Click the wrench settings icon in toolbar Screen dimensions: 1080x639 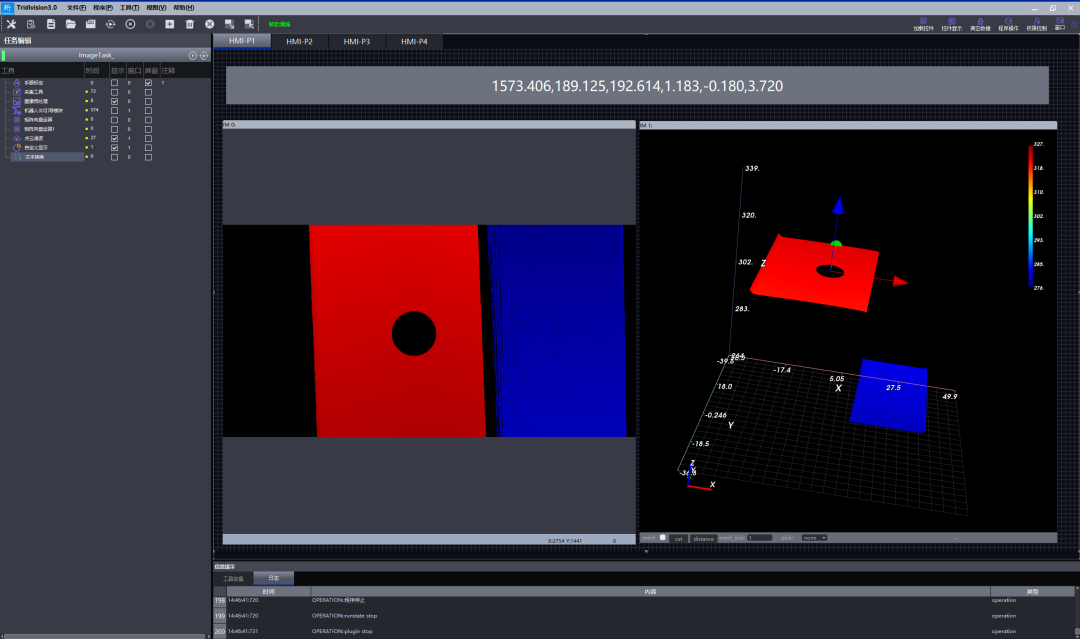point(11,23)
